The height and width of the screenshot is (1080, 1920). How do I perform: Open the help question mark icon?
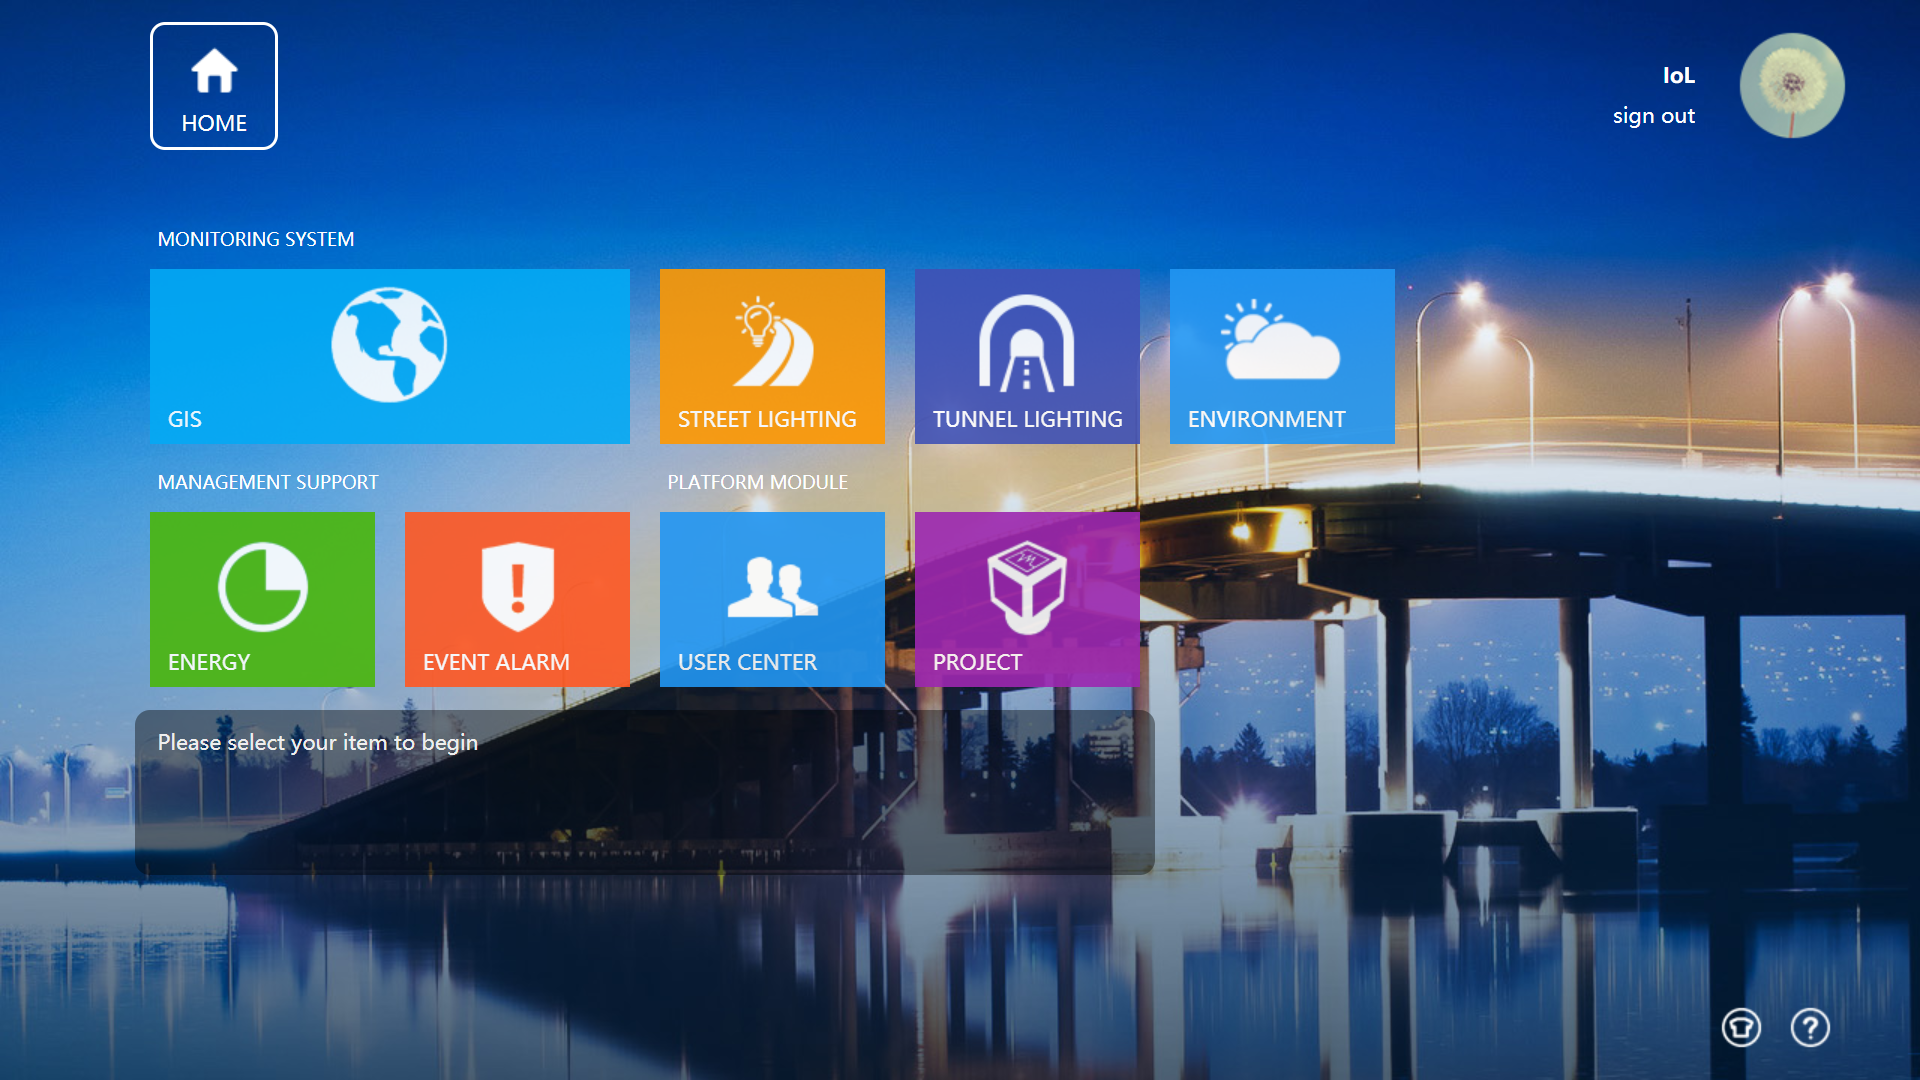coord(1808,1027)
